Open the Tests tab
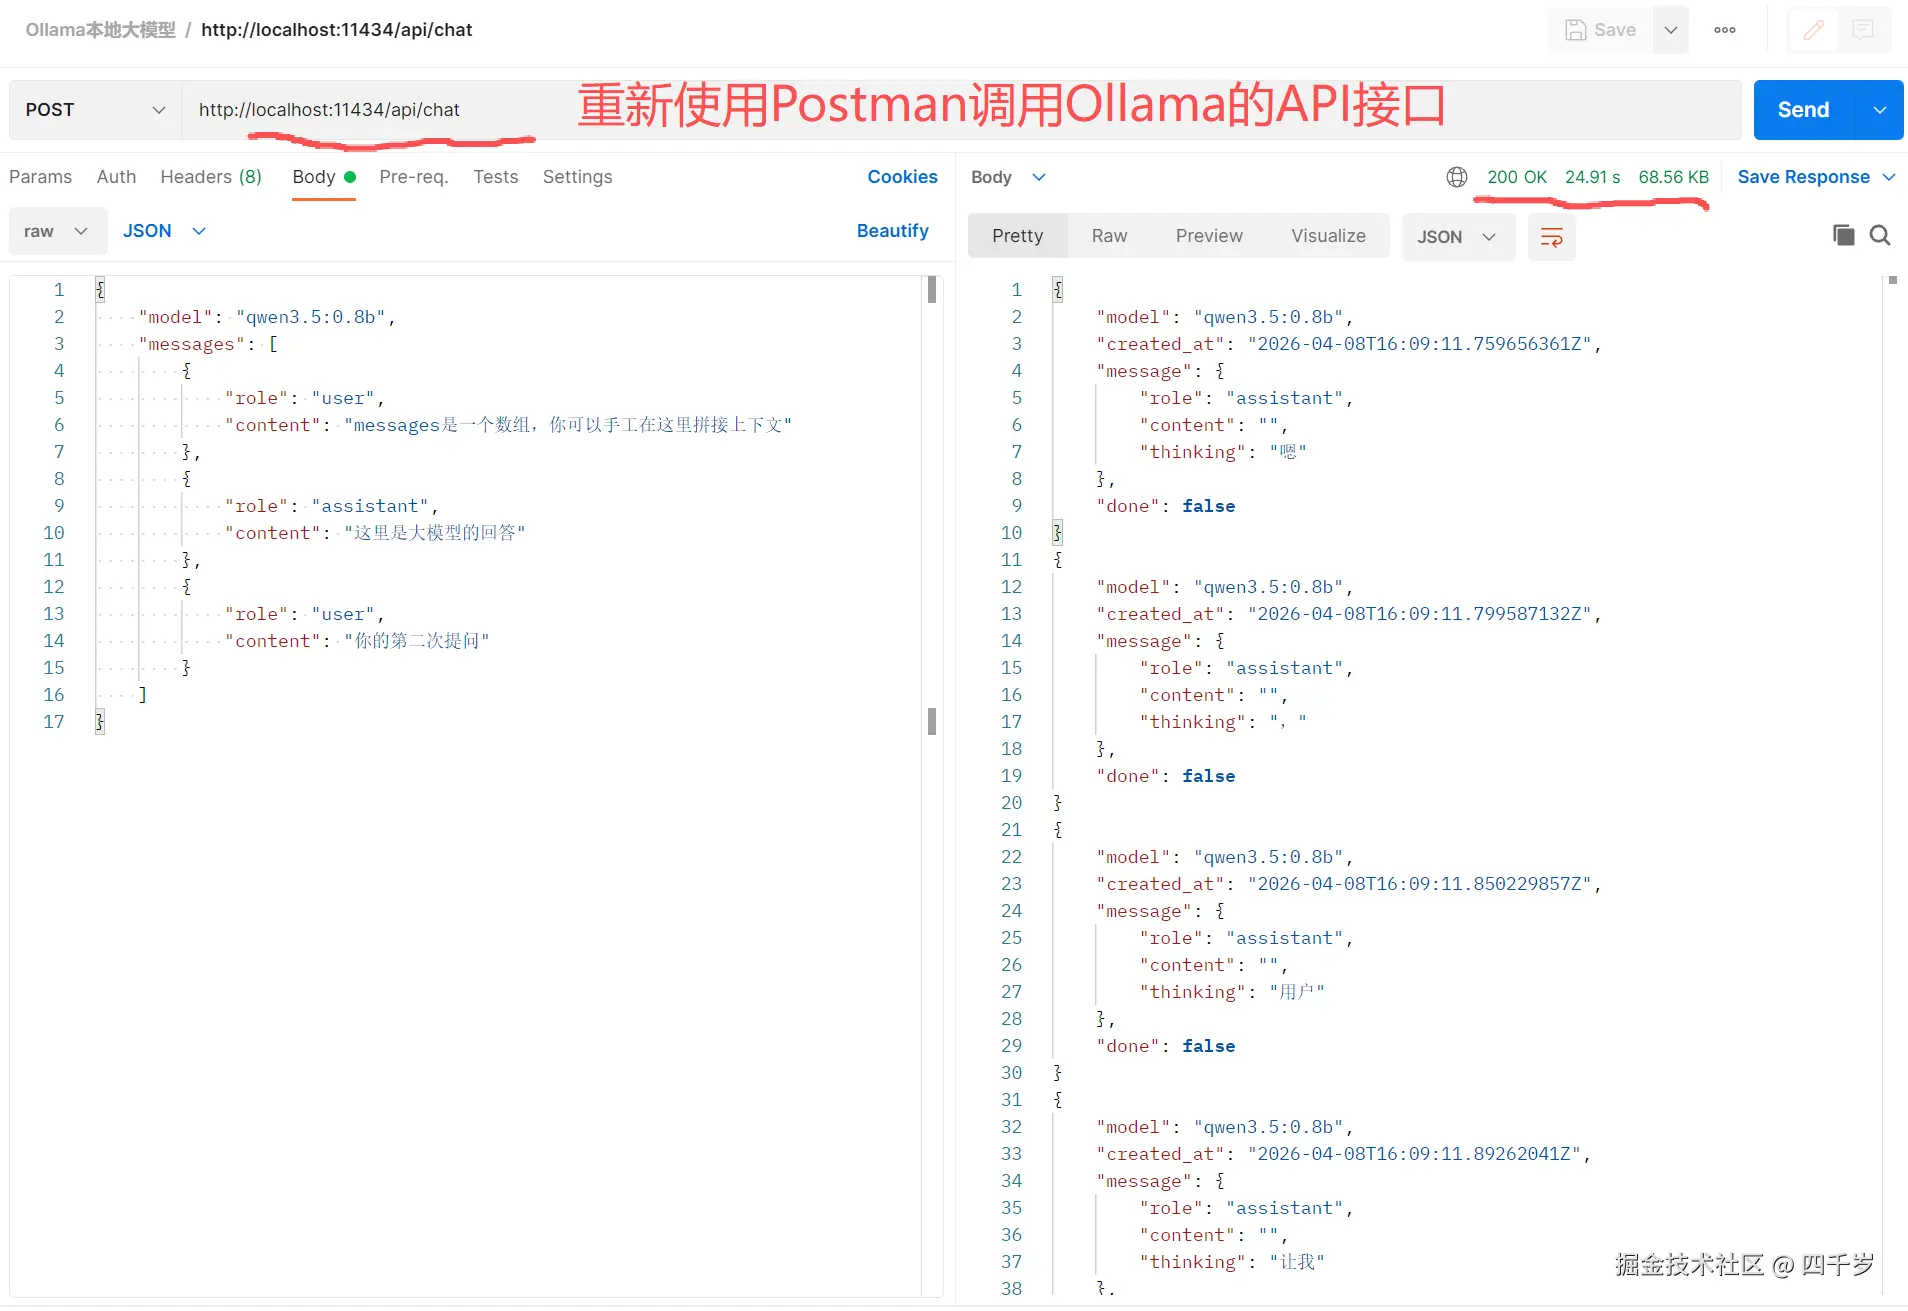 [x=495, y=177]
